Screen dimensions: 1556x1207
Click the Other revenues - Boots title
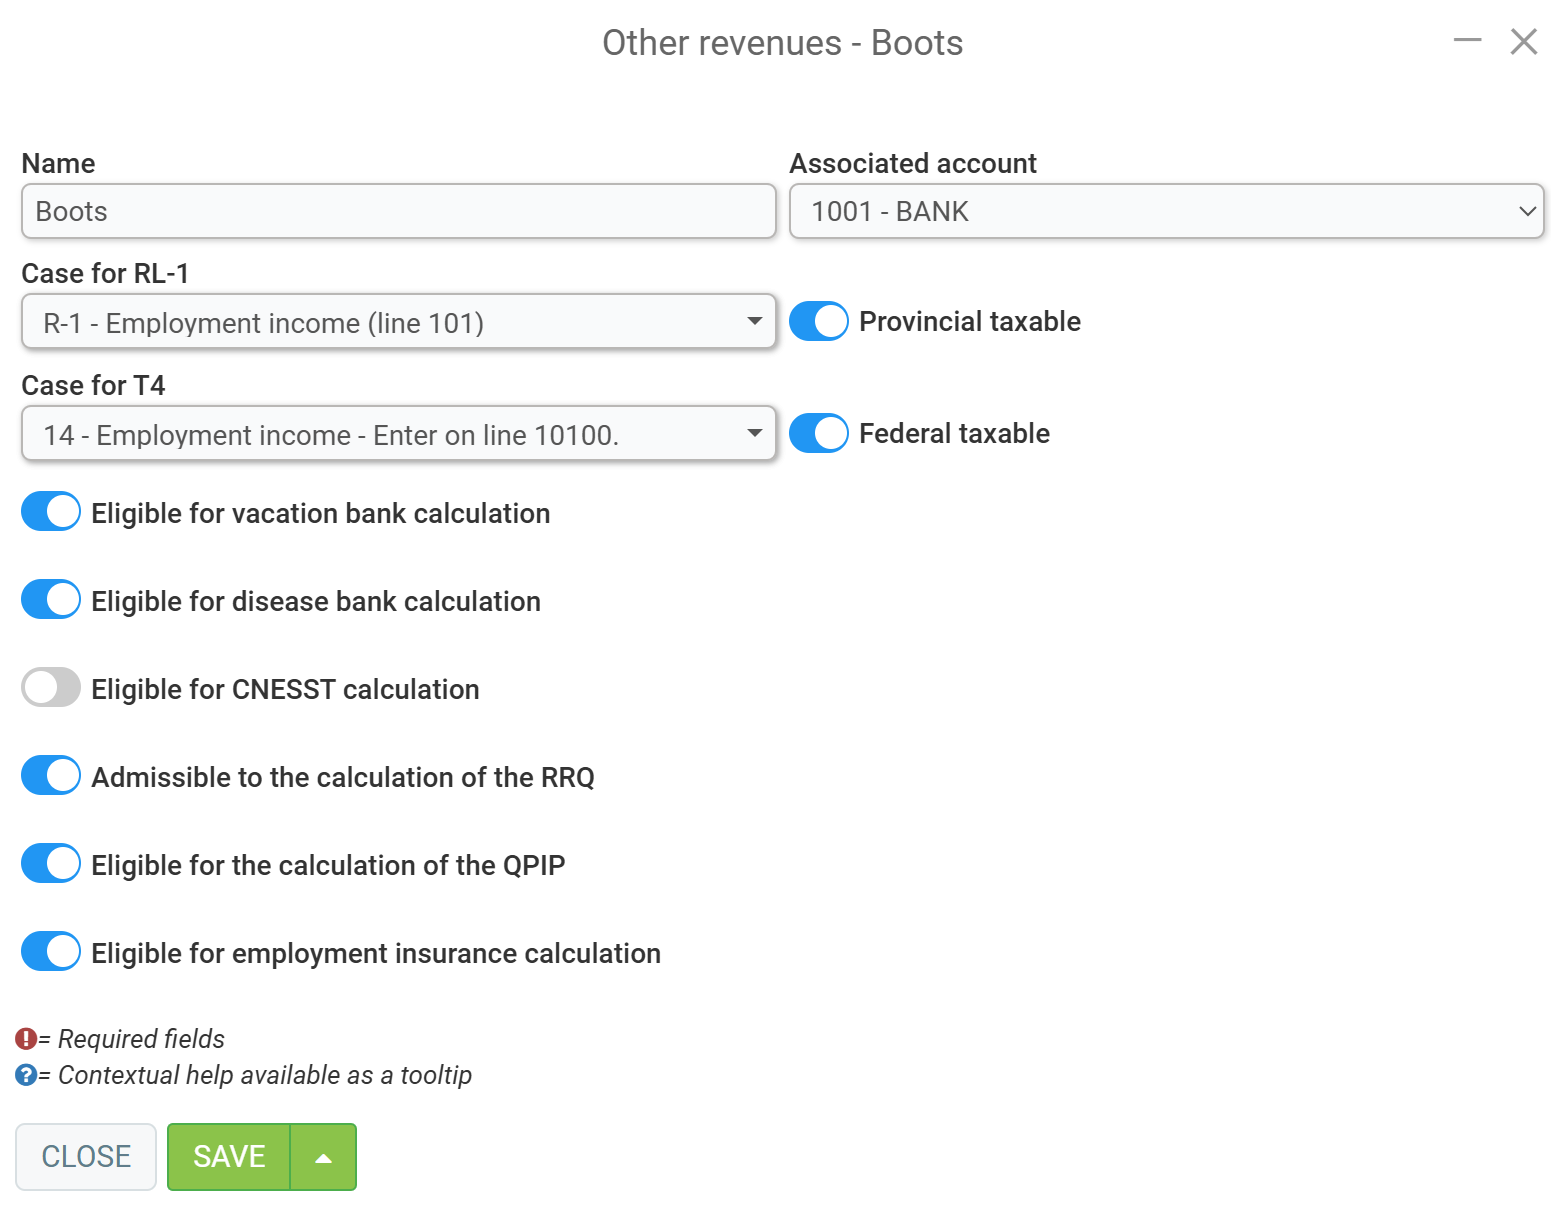tap(782, 43)
